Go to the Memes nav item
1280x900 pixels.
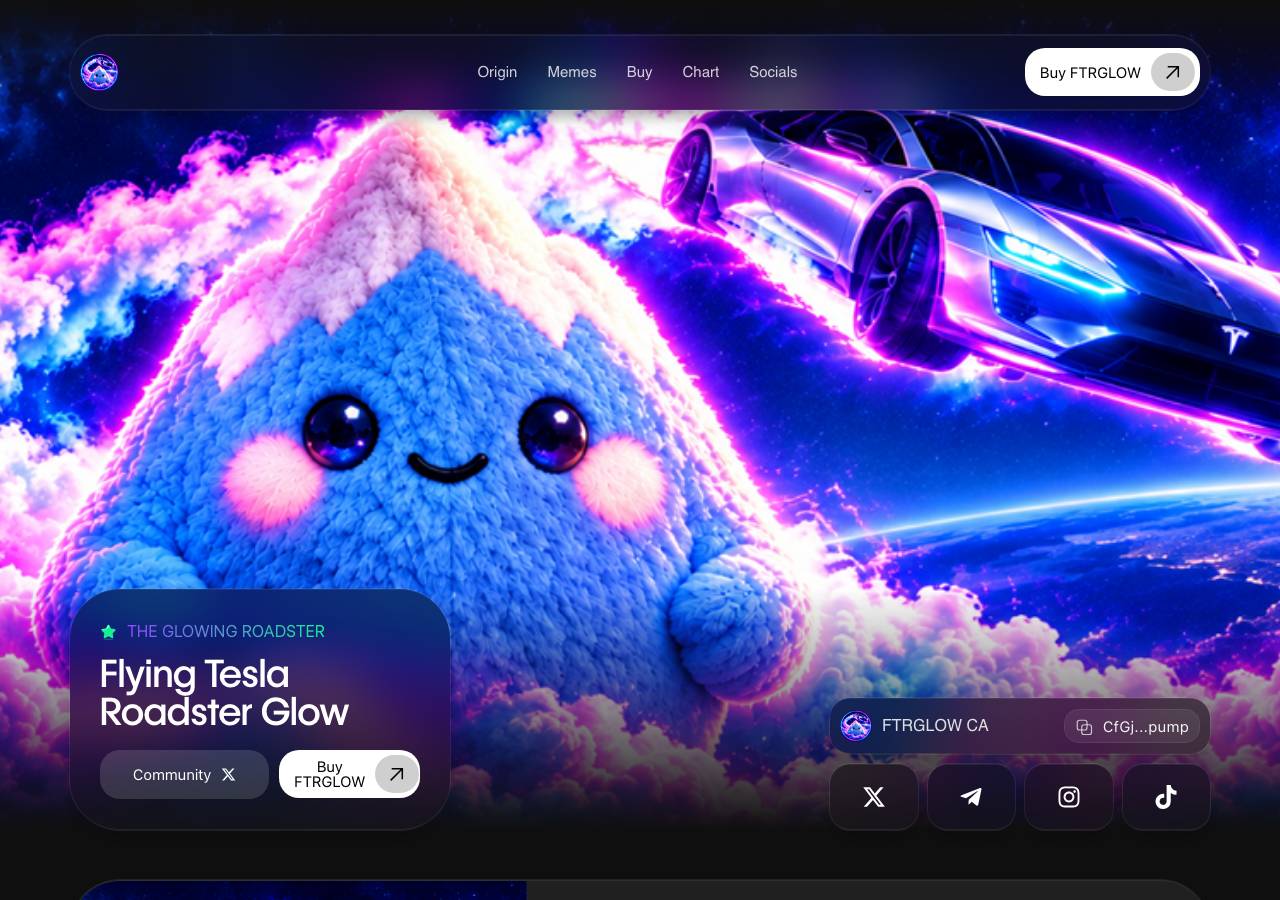[572, 72]
